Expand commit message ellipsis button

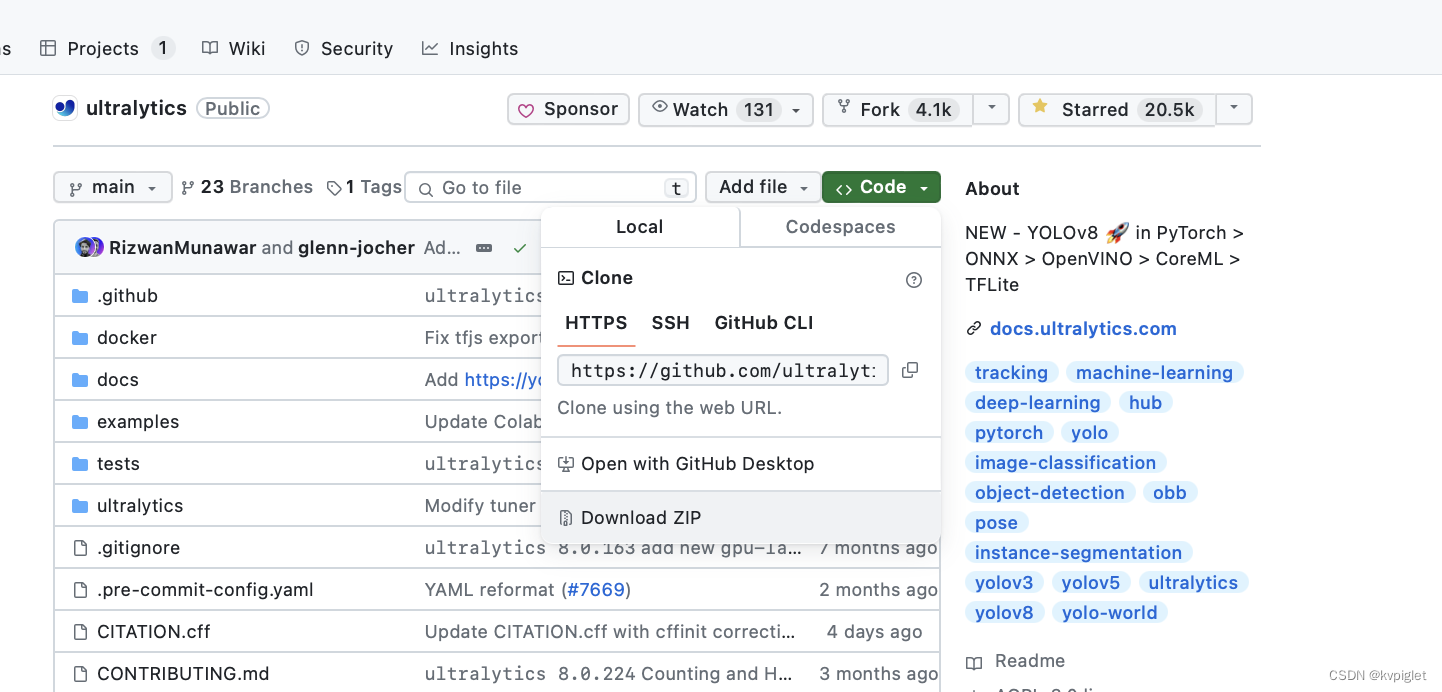484,247
